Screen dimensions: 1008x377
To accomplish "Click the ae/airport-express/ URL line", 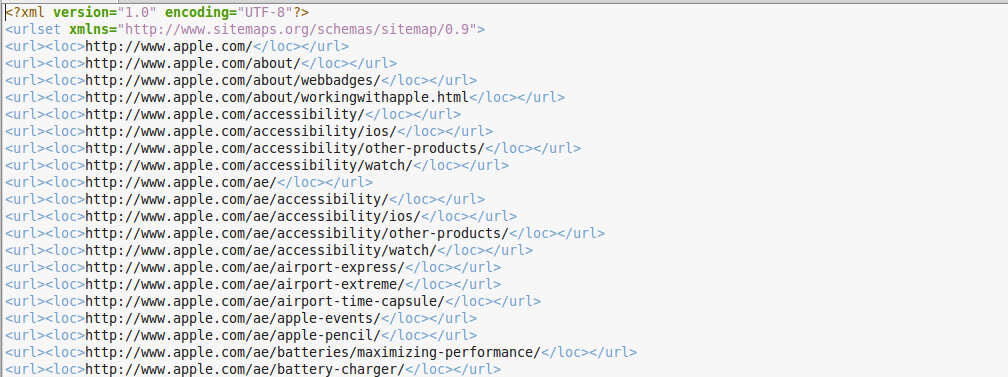I will click(x=253, y=267).
